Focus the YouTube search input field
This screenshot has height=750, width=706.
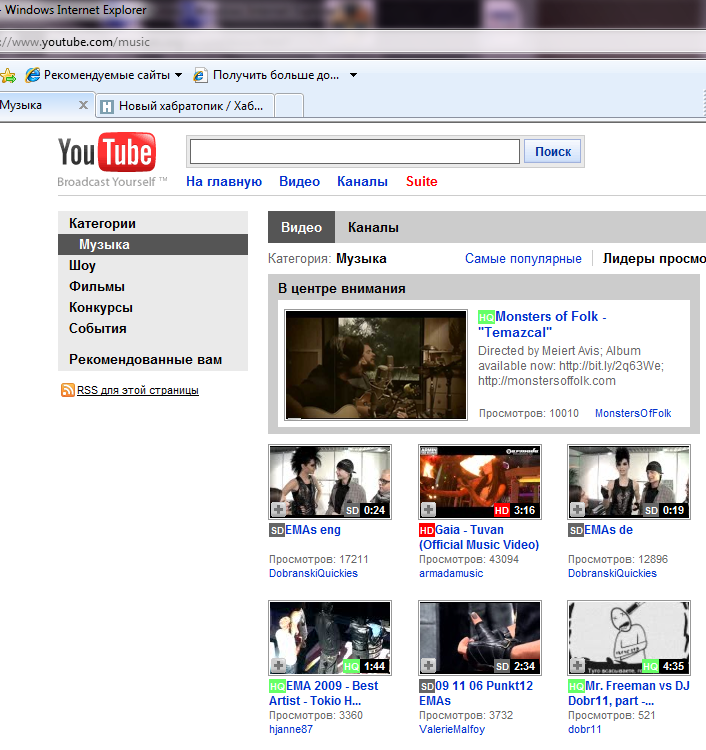(355, 152)
